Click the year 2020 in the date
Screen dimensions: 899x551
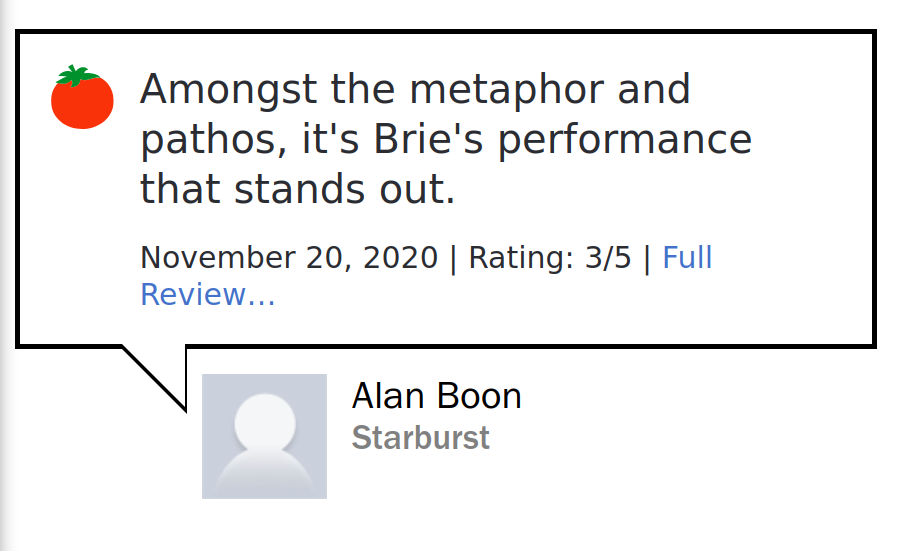(400, 257)
